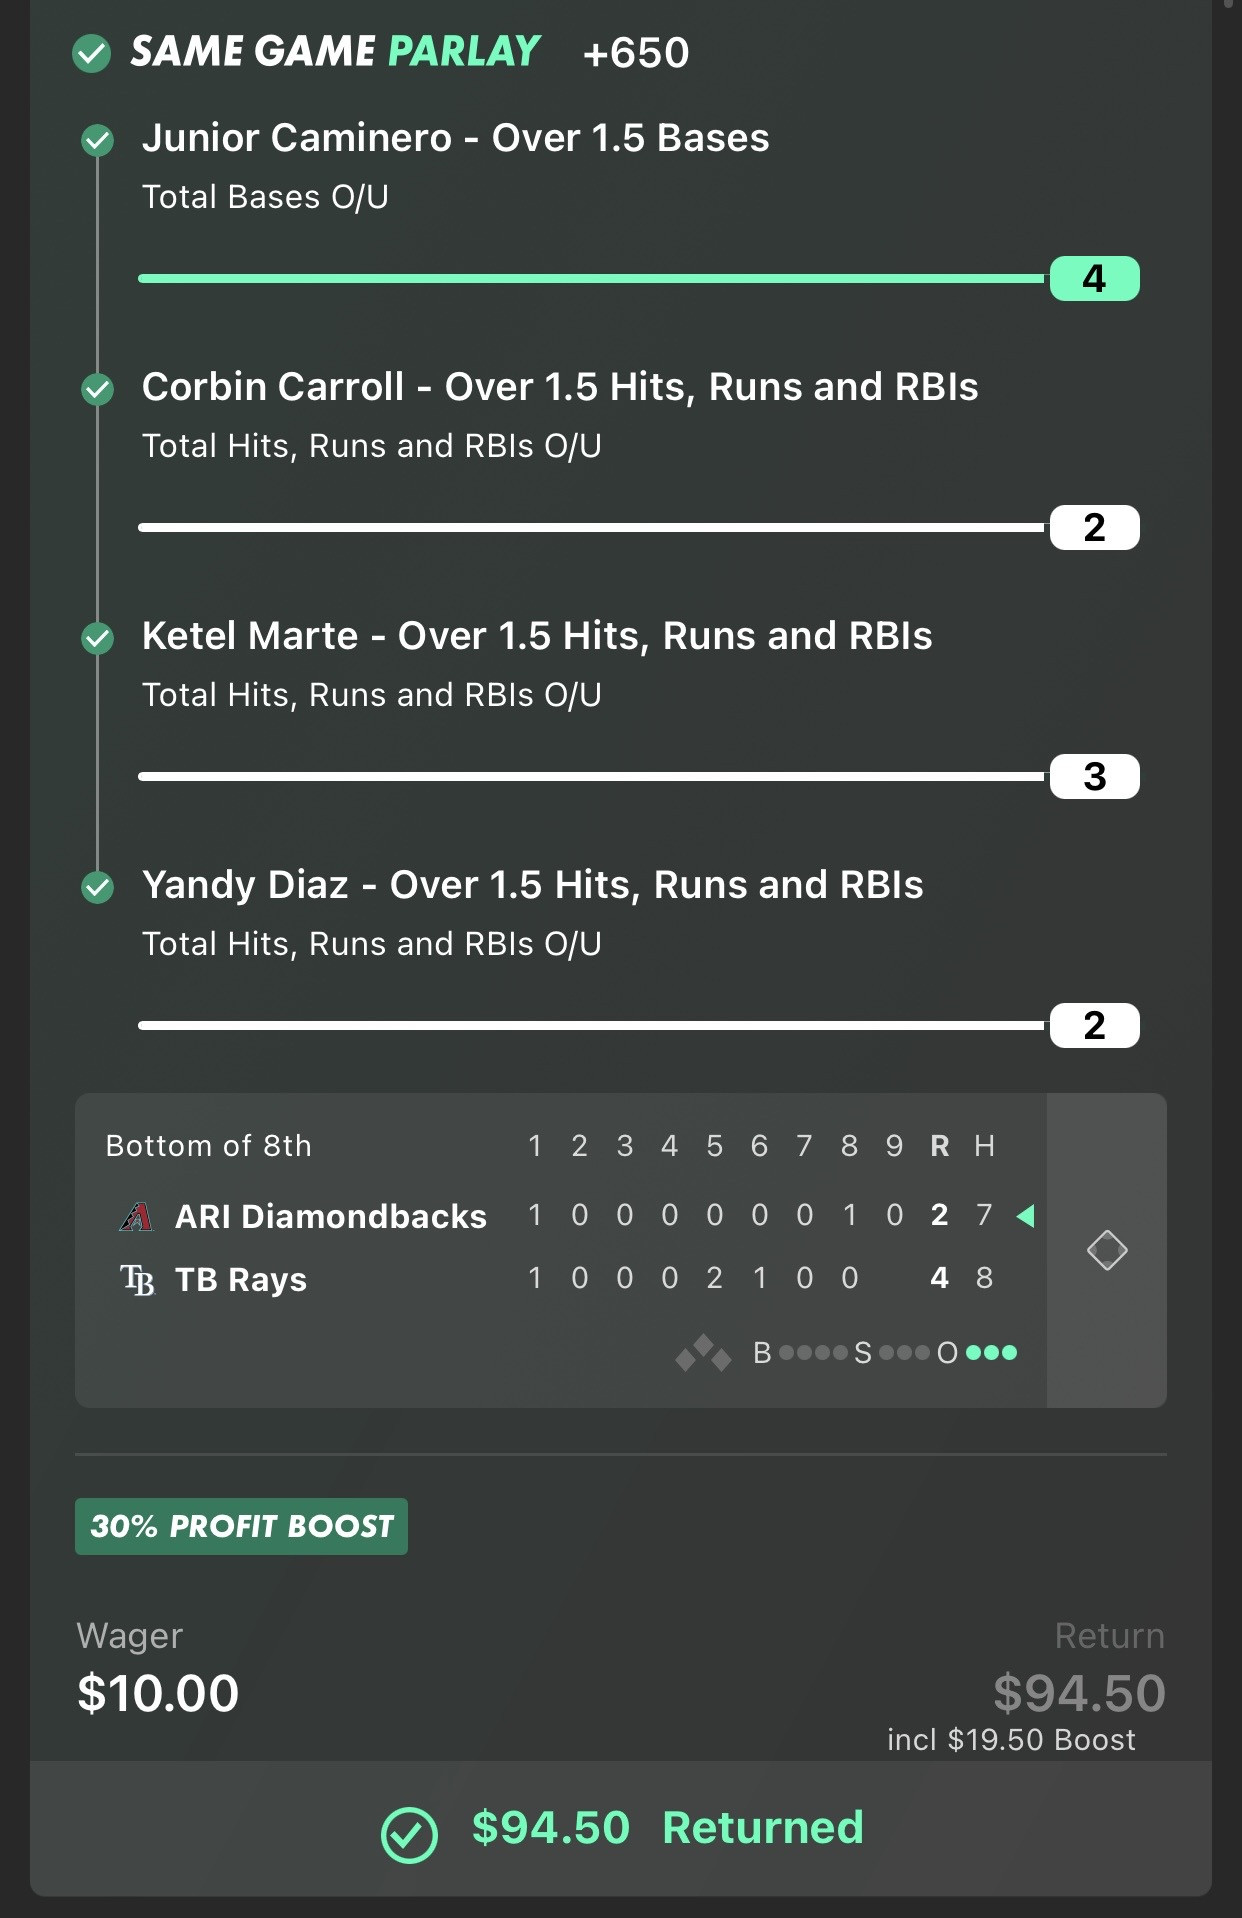Open the baseball diamond field view icon
Image resolution: width=1242 pixels, height=1918 pixels.
(1107, 1250)
